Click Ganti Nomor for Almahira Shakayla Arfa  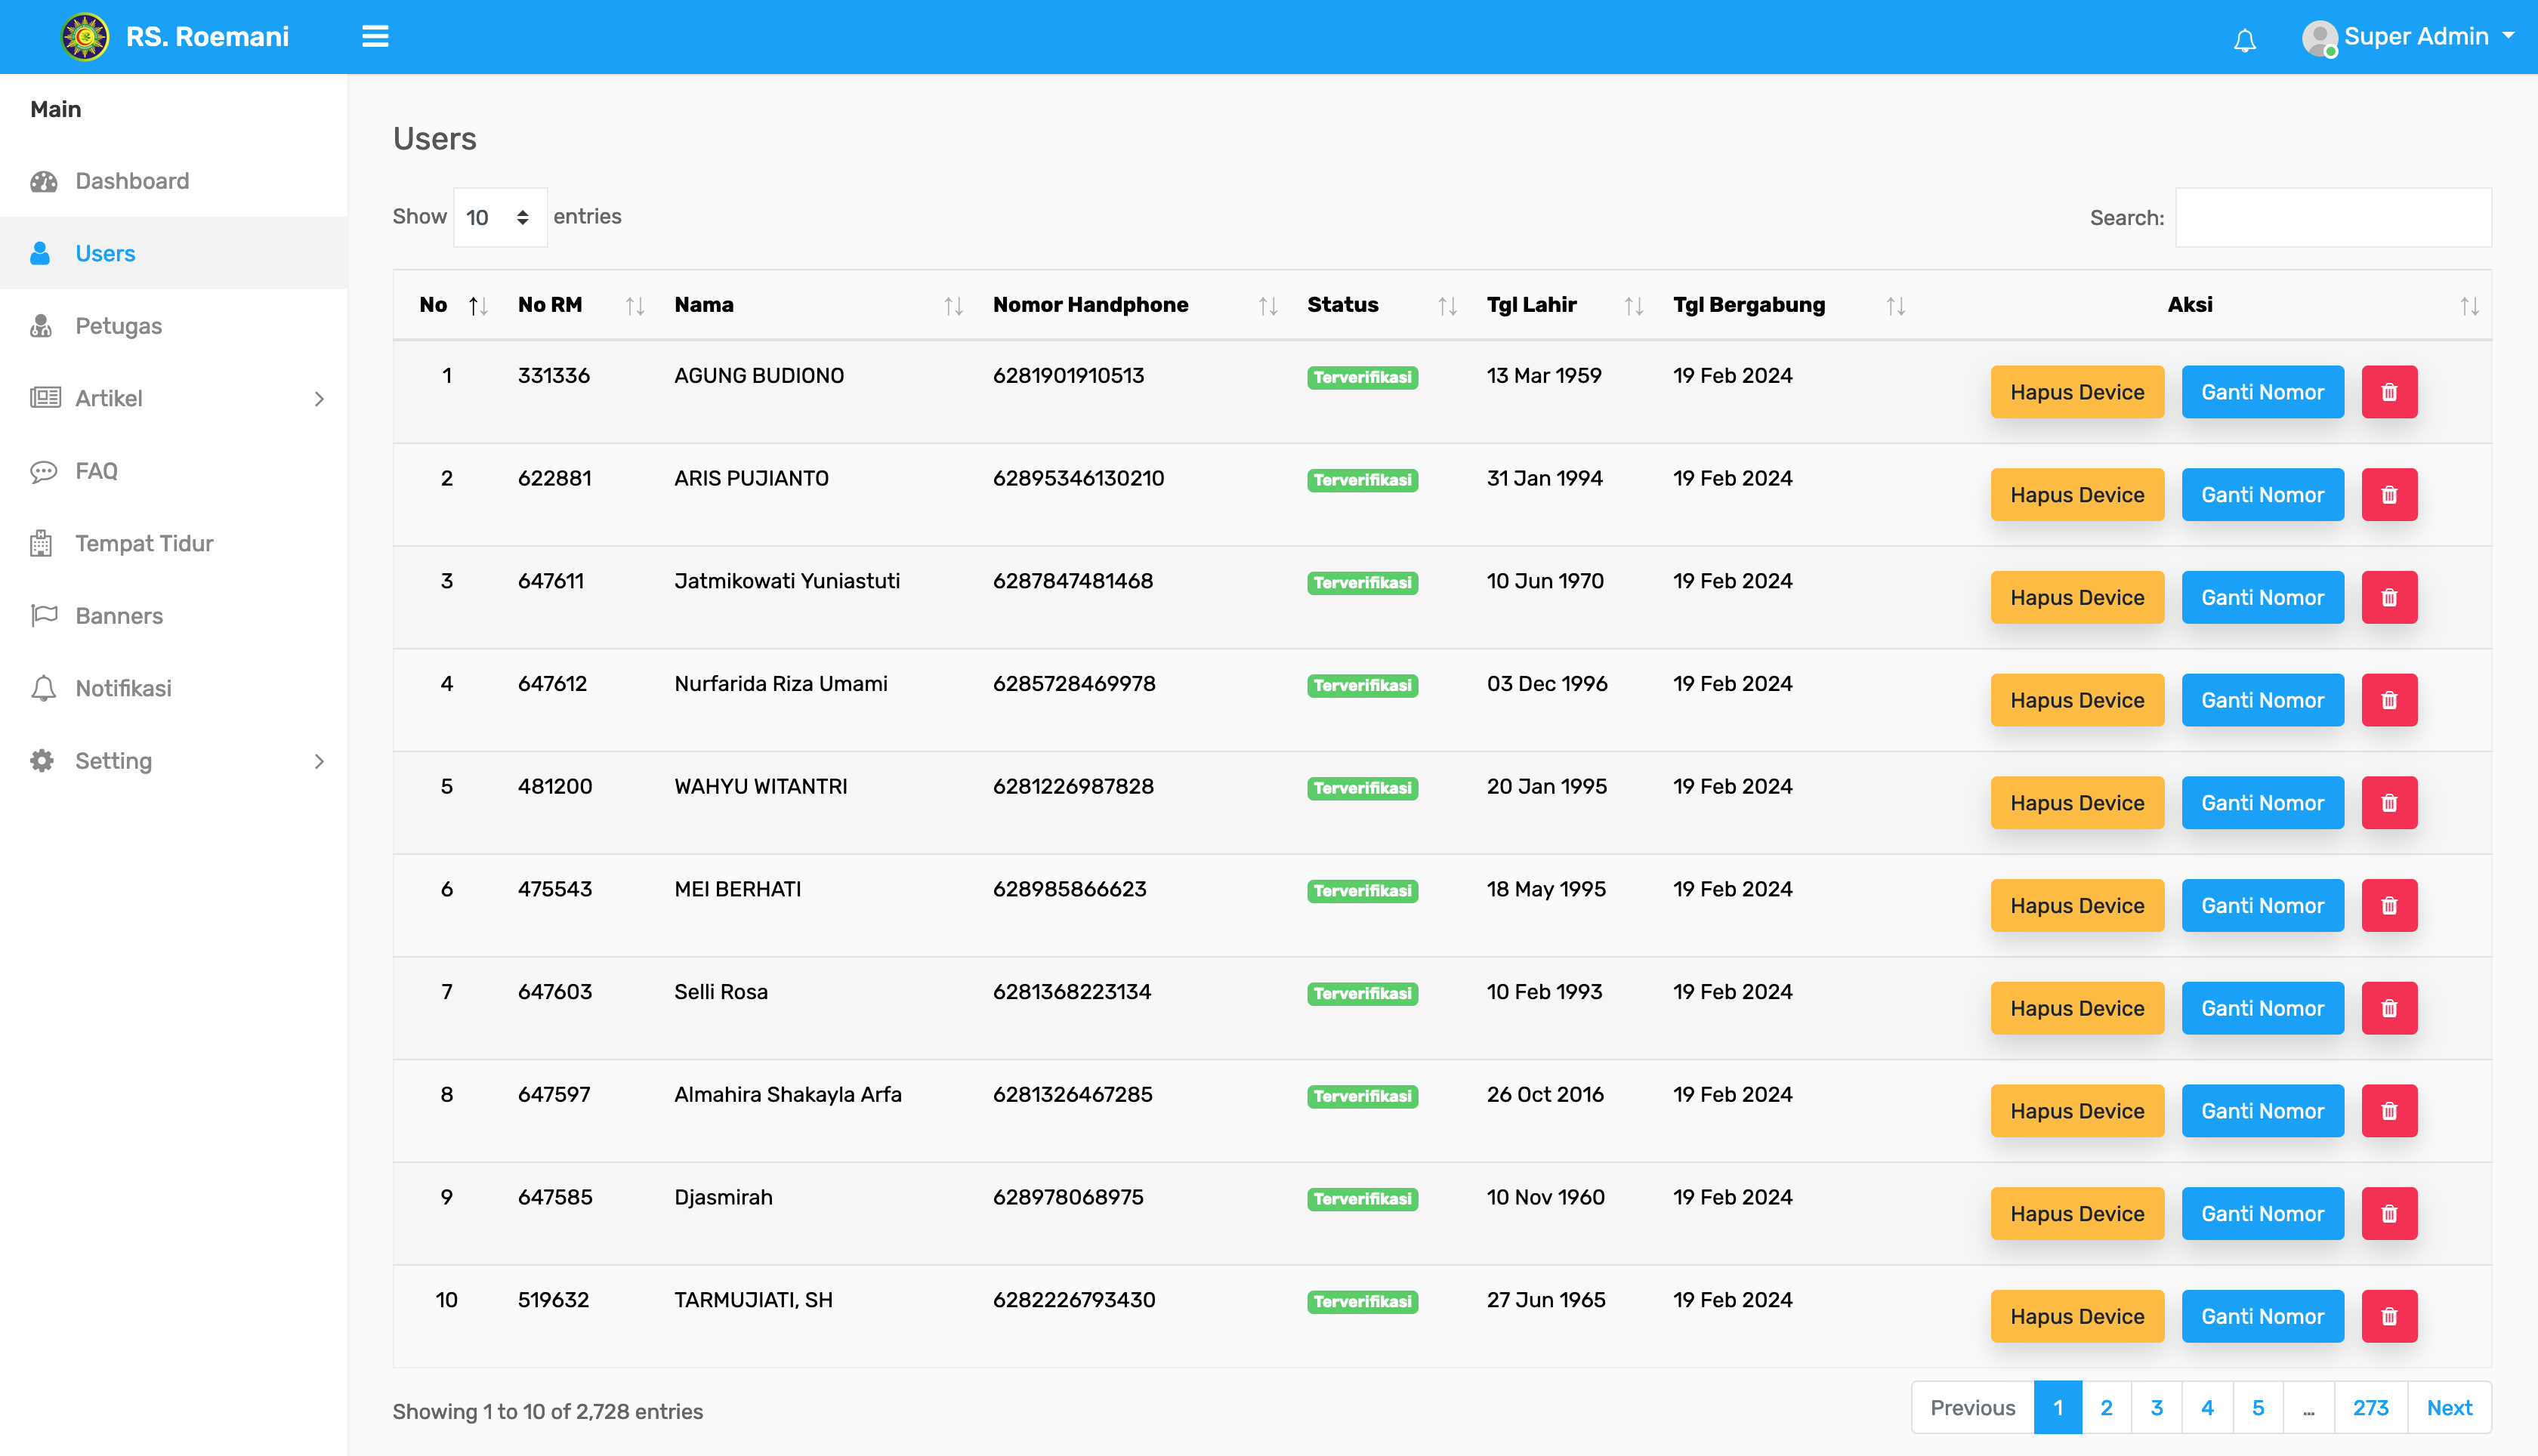[x=2262, y=1111]
